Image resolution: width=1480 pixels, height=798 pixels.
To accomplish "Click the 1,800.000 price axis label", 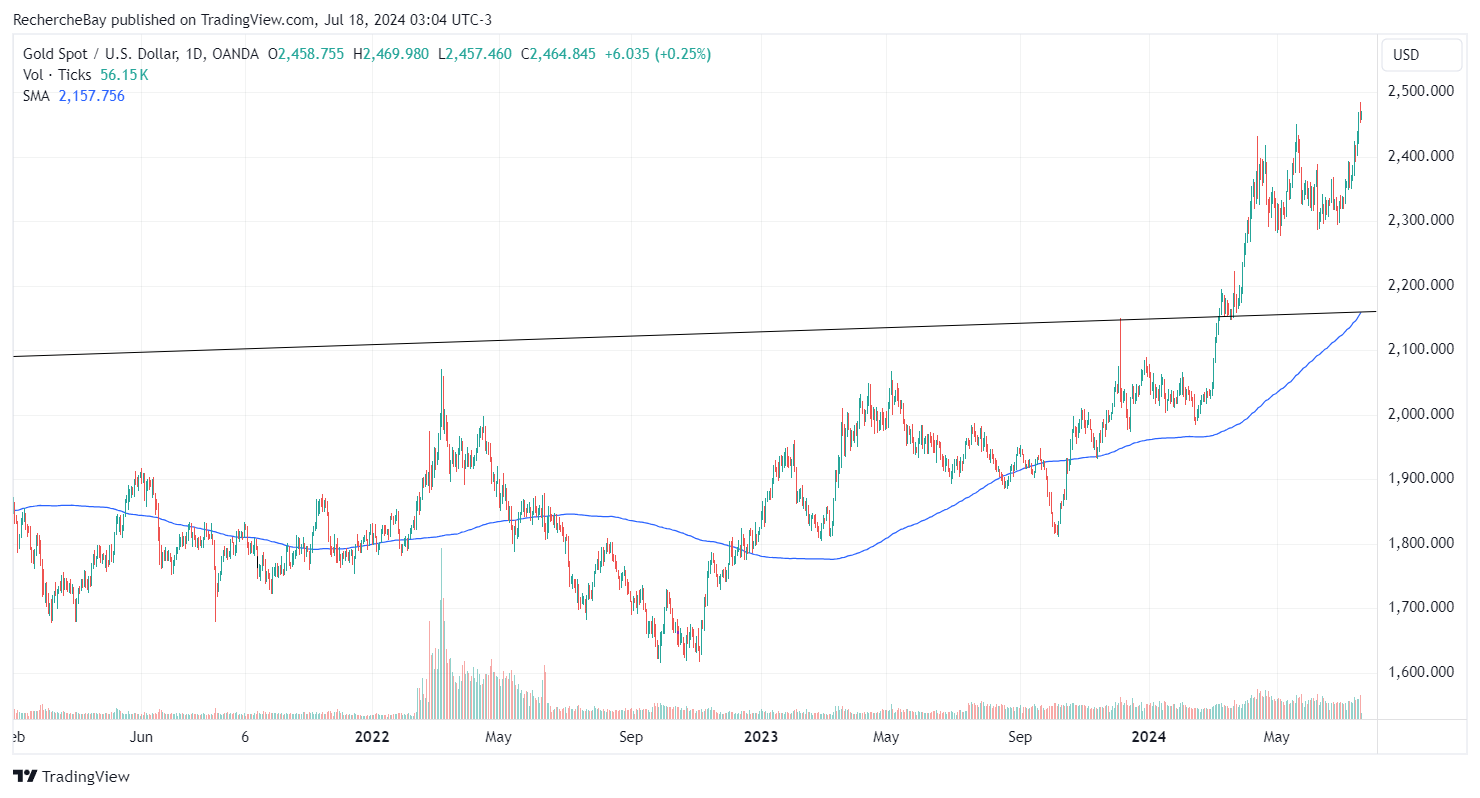I will (x=1421, y=543).
